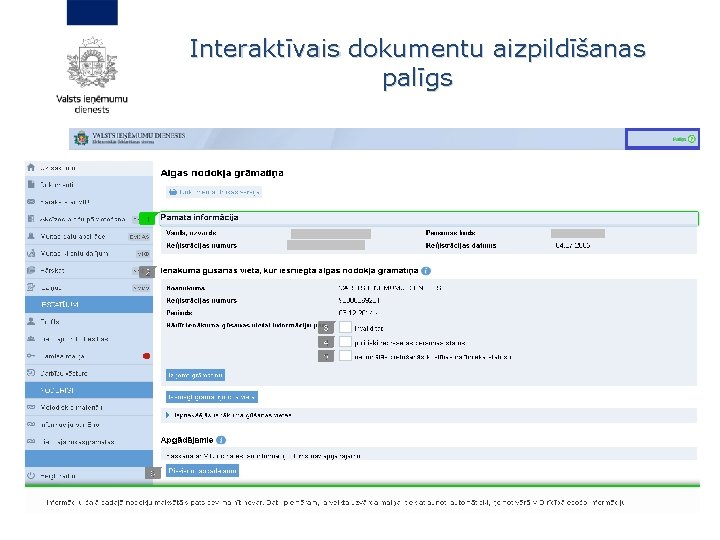720x540 pixels.
Task: Click the Algas nodokļa grāmatiņa page title
Action: (x=222, y=173)
